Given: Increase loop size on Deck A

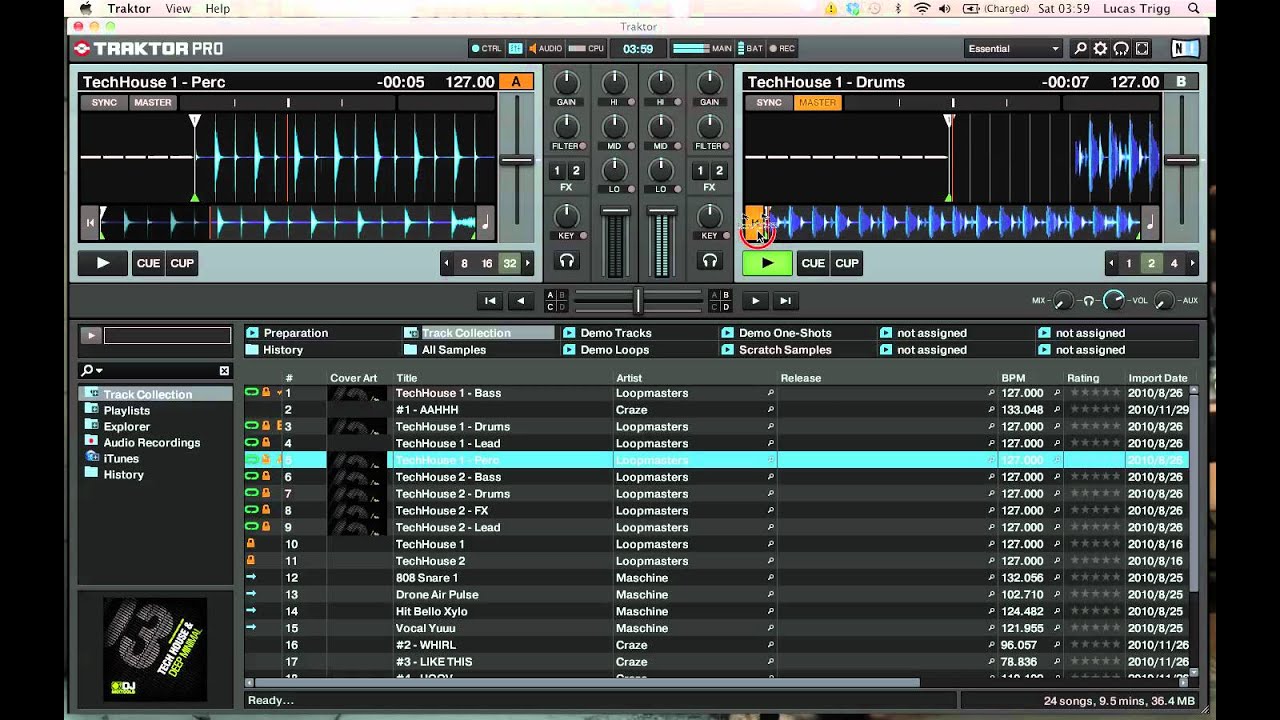Looking at the screenshot, I should tap(528, 263).
